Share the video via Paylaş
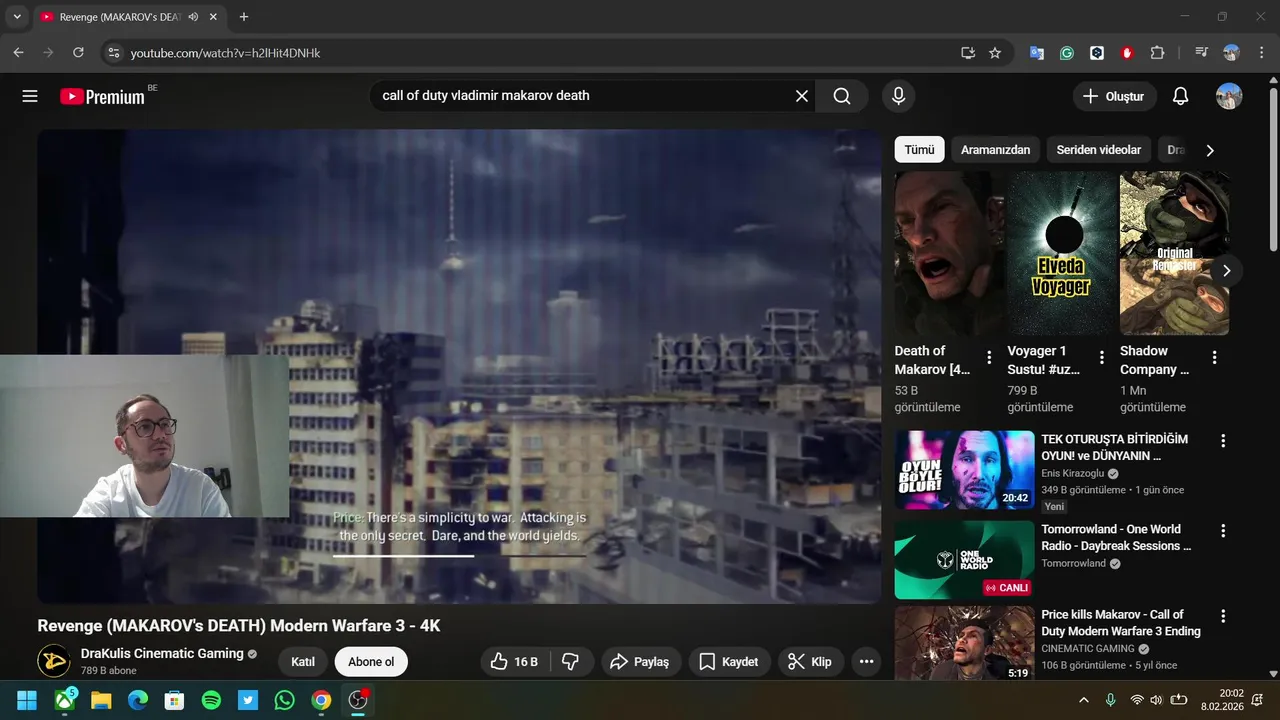This screenshot has width=1280, height=720. pos(641,662)
